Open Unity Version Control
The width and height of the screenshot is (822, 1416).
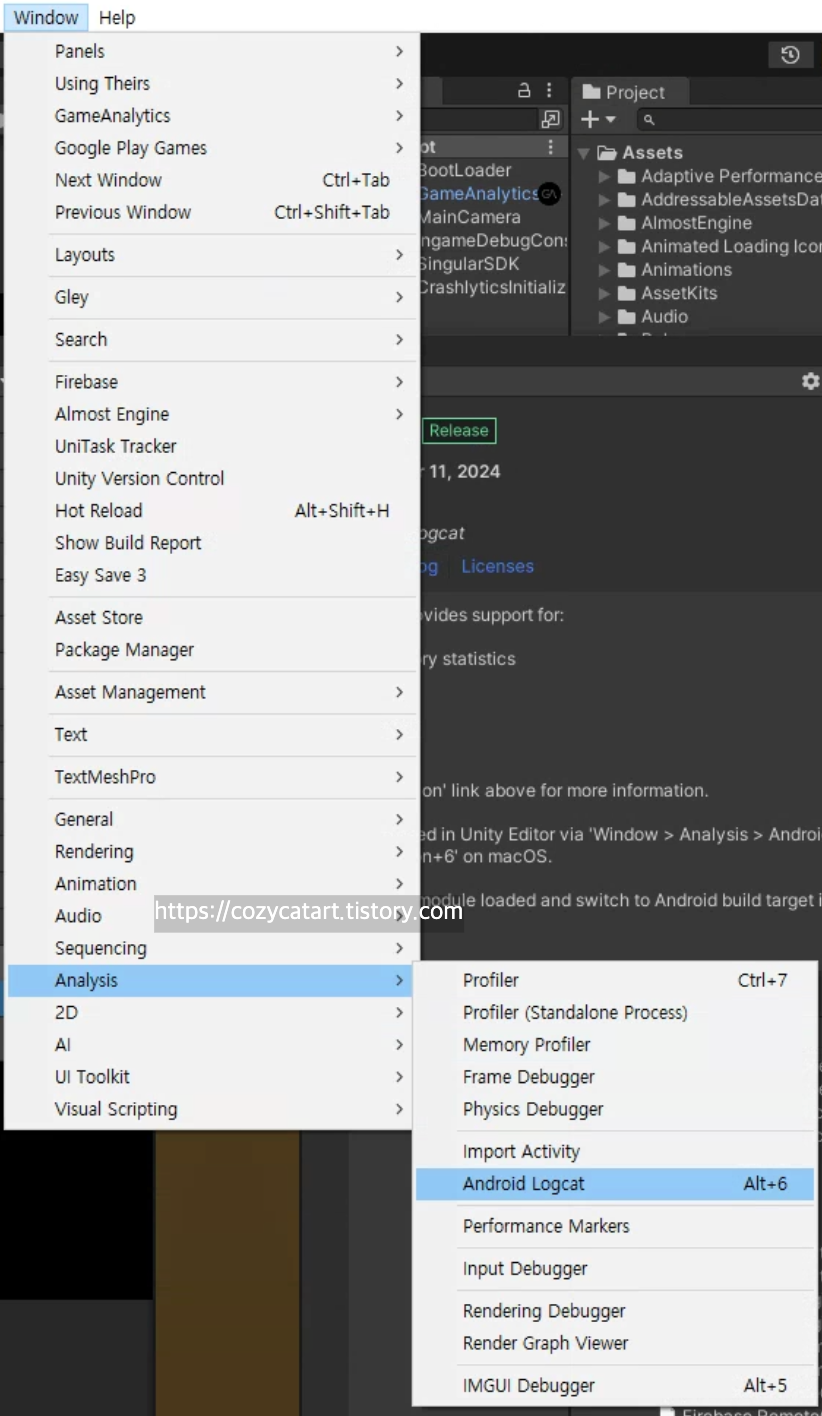coord(212,478)
